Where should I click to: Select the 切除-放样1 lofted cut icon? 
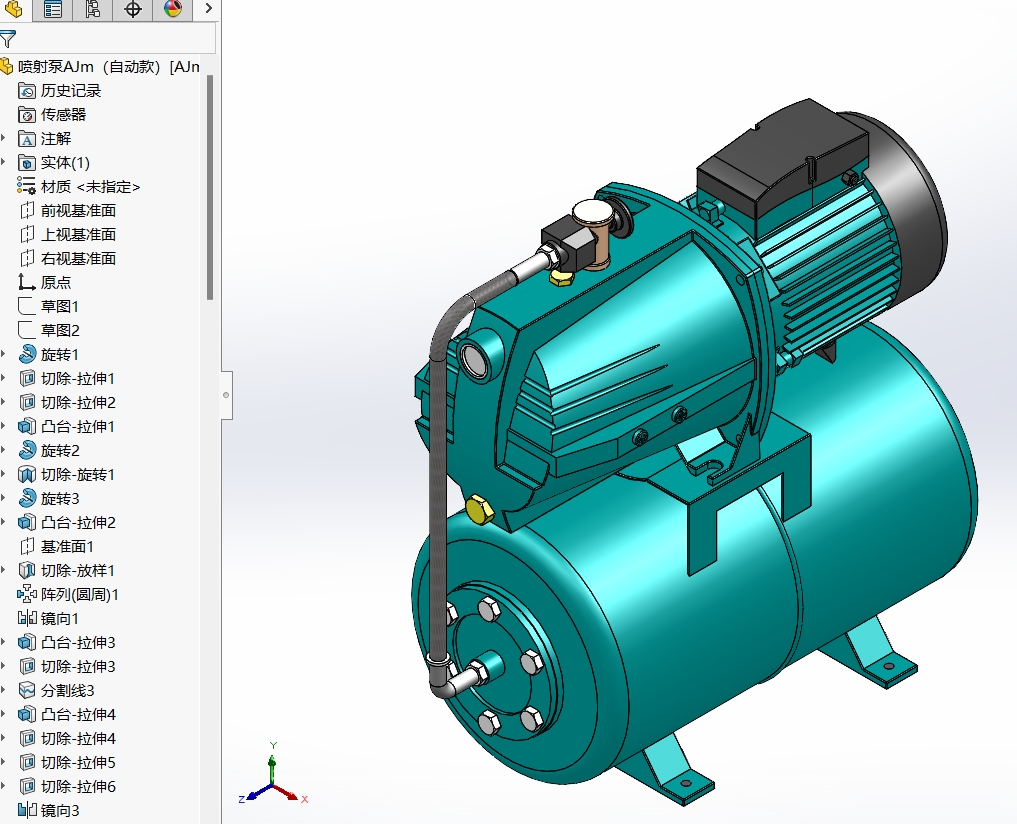point(27,570)
